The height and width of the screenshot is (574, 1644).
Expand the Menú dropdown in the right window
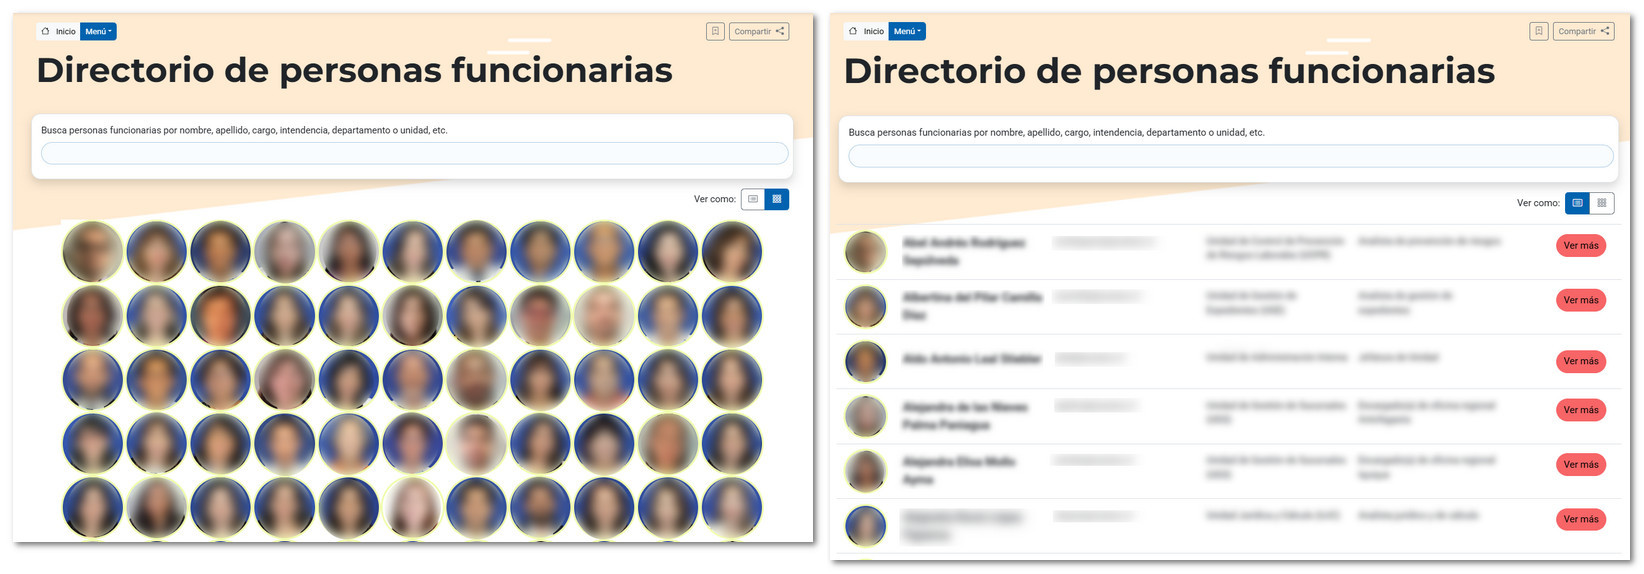point(907,32)
